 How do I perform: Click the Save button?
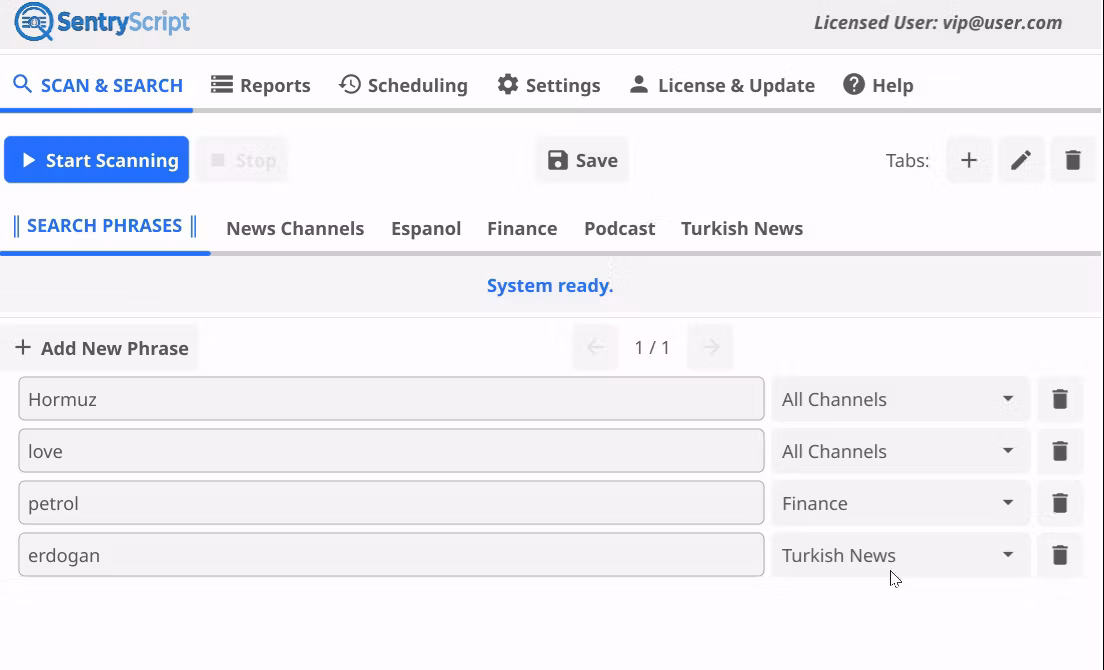pyautogui.click(x=582, y=160)
